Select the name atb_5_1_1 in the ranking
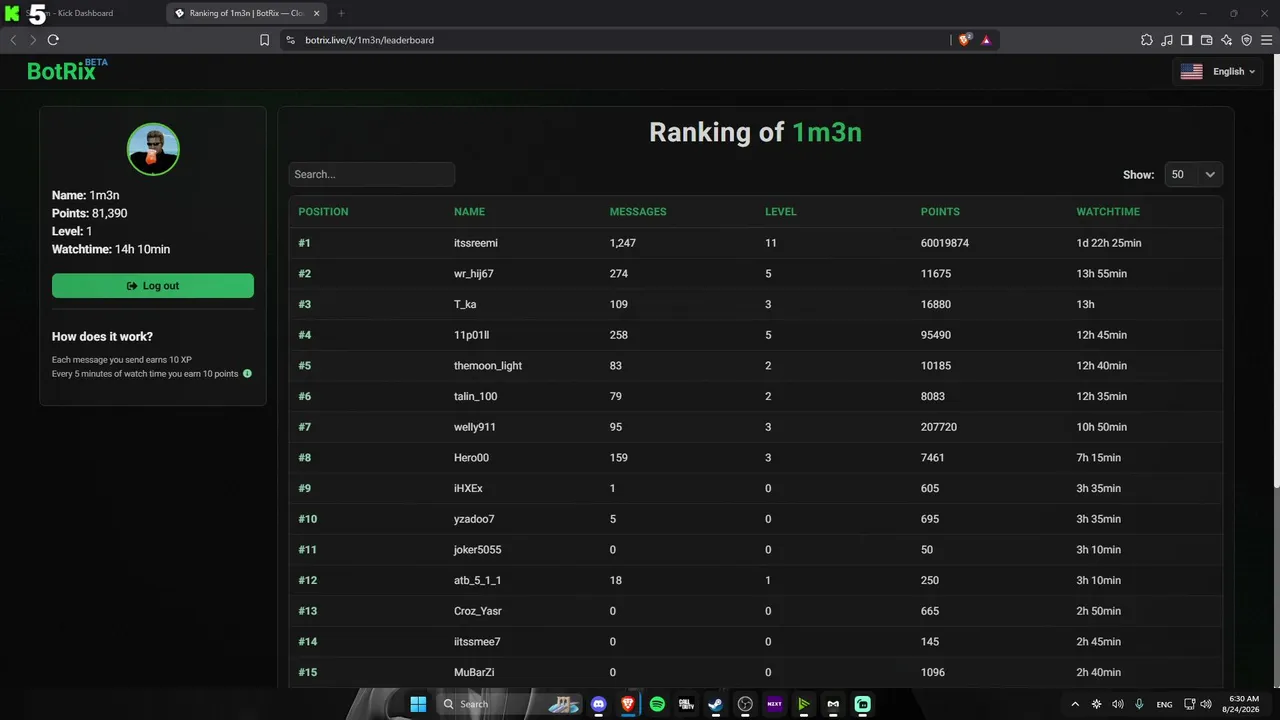Screen dimensions: 1280x720 478,580
